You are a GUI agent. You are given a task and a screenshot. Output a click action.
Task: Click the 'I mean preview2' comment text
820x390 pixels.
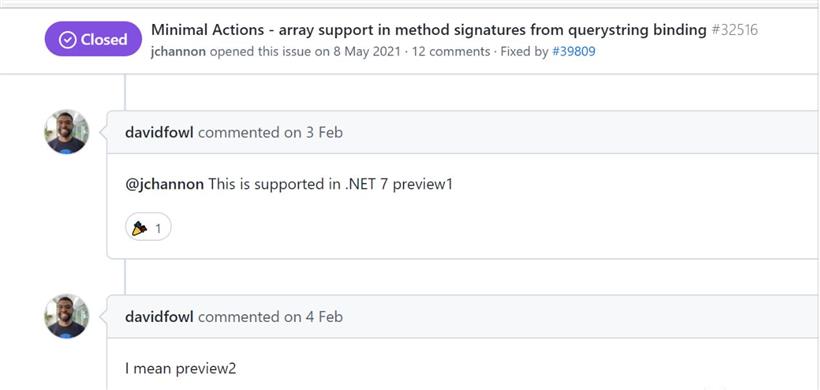pos(180,369)
